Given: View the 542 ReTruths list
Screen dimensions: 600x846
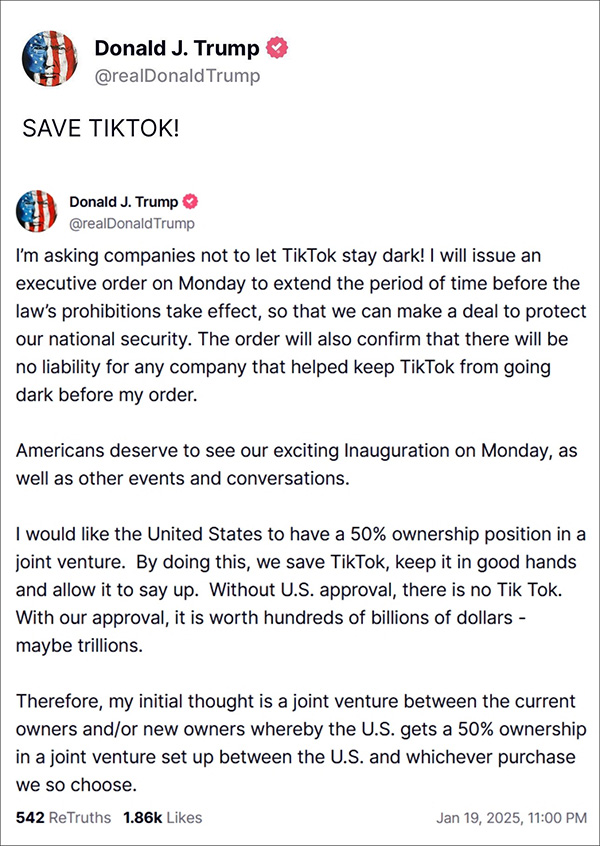Looking at the screenshot, I should click(64, 818).
